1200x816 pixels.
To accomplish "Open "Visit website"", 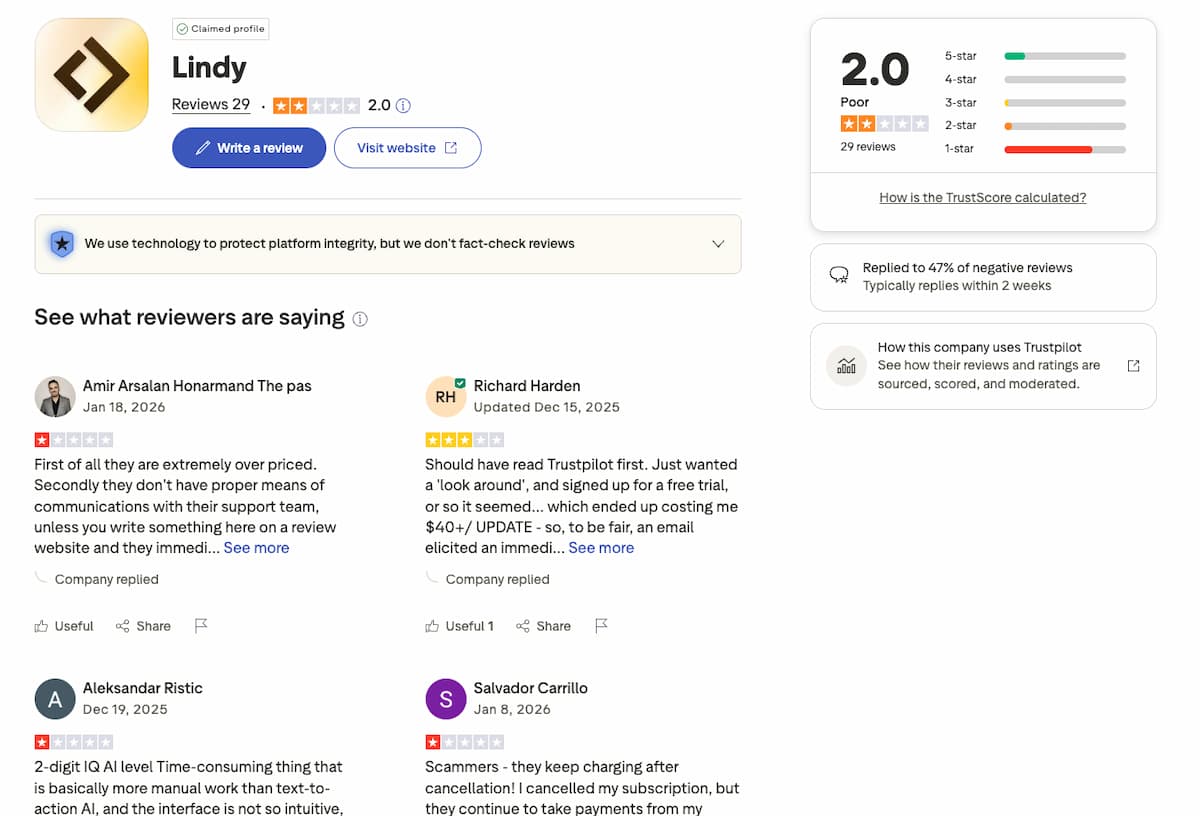I will coord(407,147).
